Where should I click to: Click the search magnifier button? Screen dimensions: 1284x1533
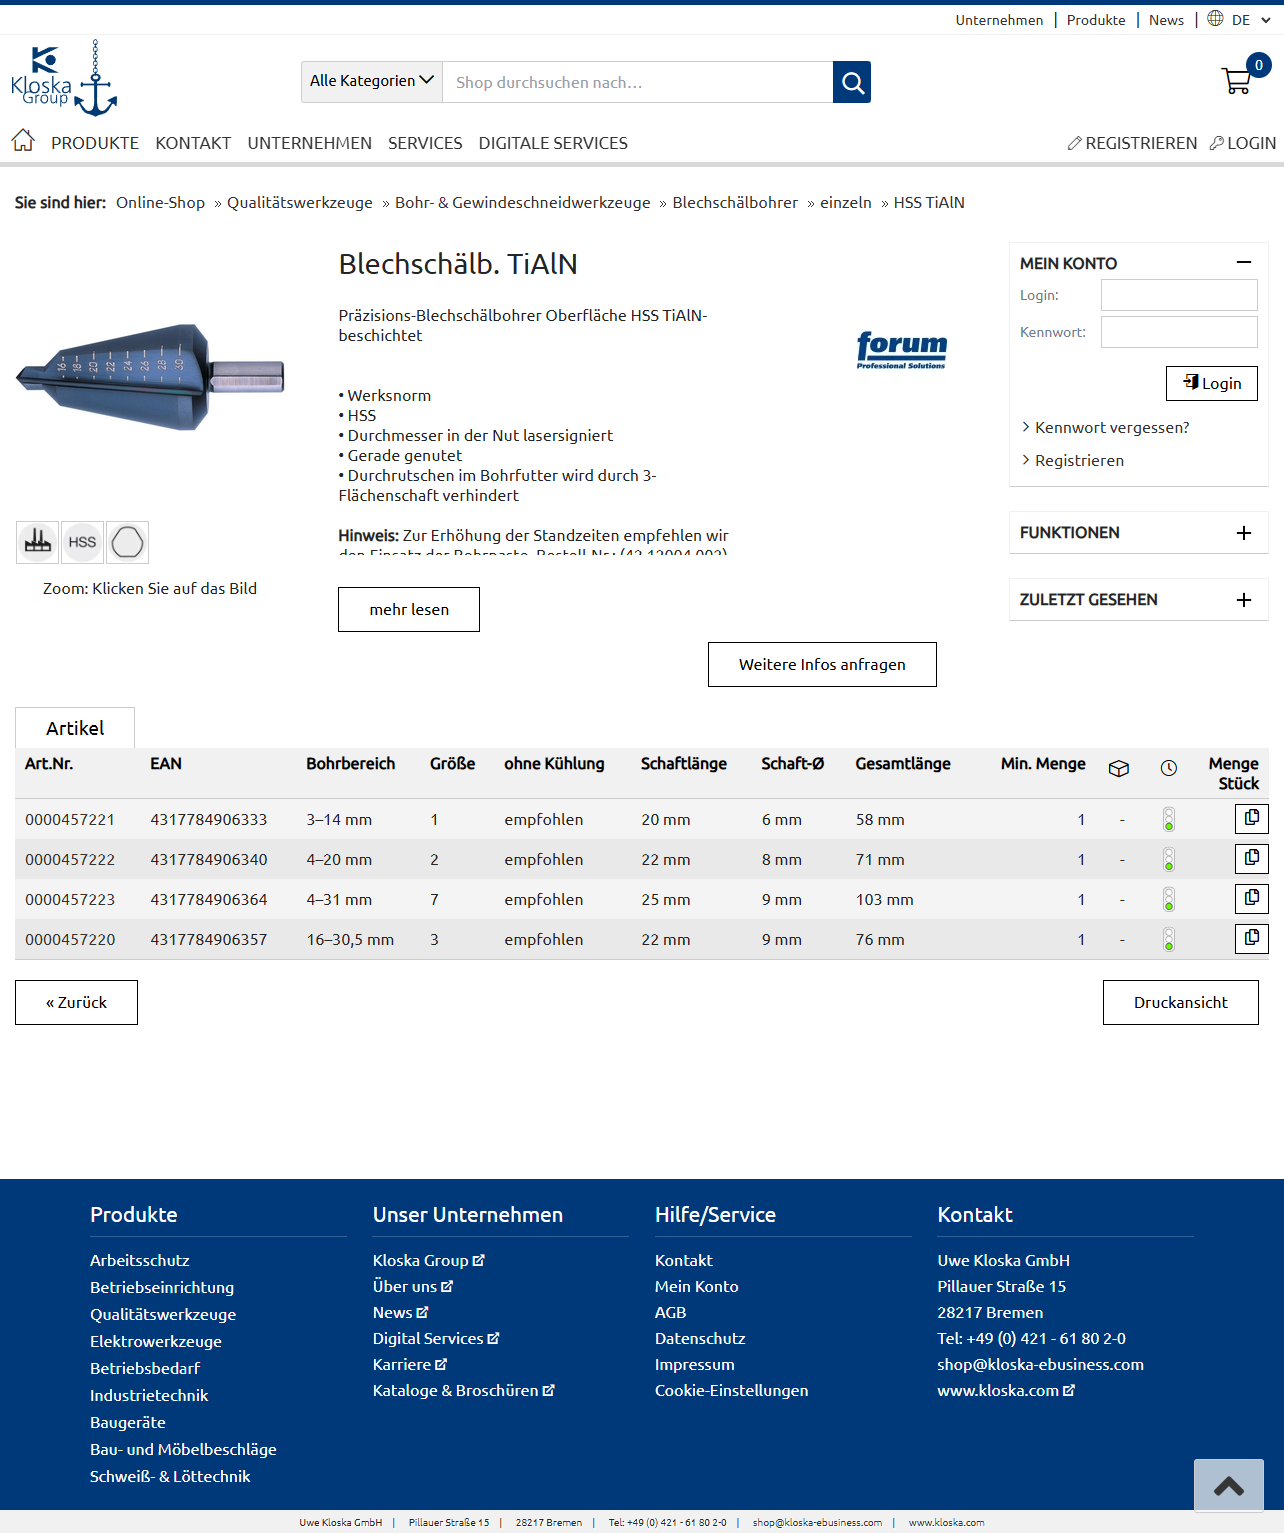tap(852, 82)
